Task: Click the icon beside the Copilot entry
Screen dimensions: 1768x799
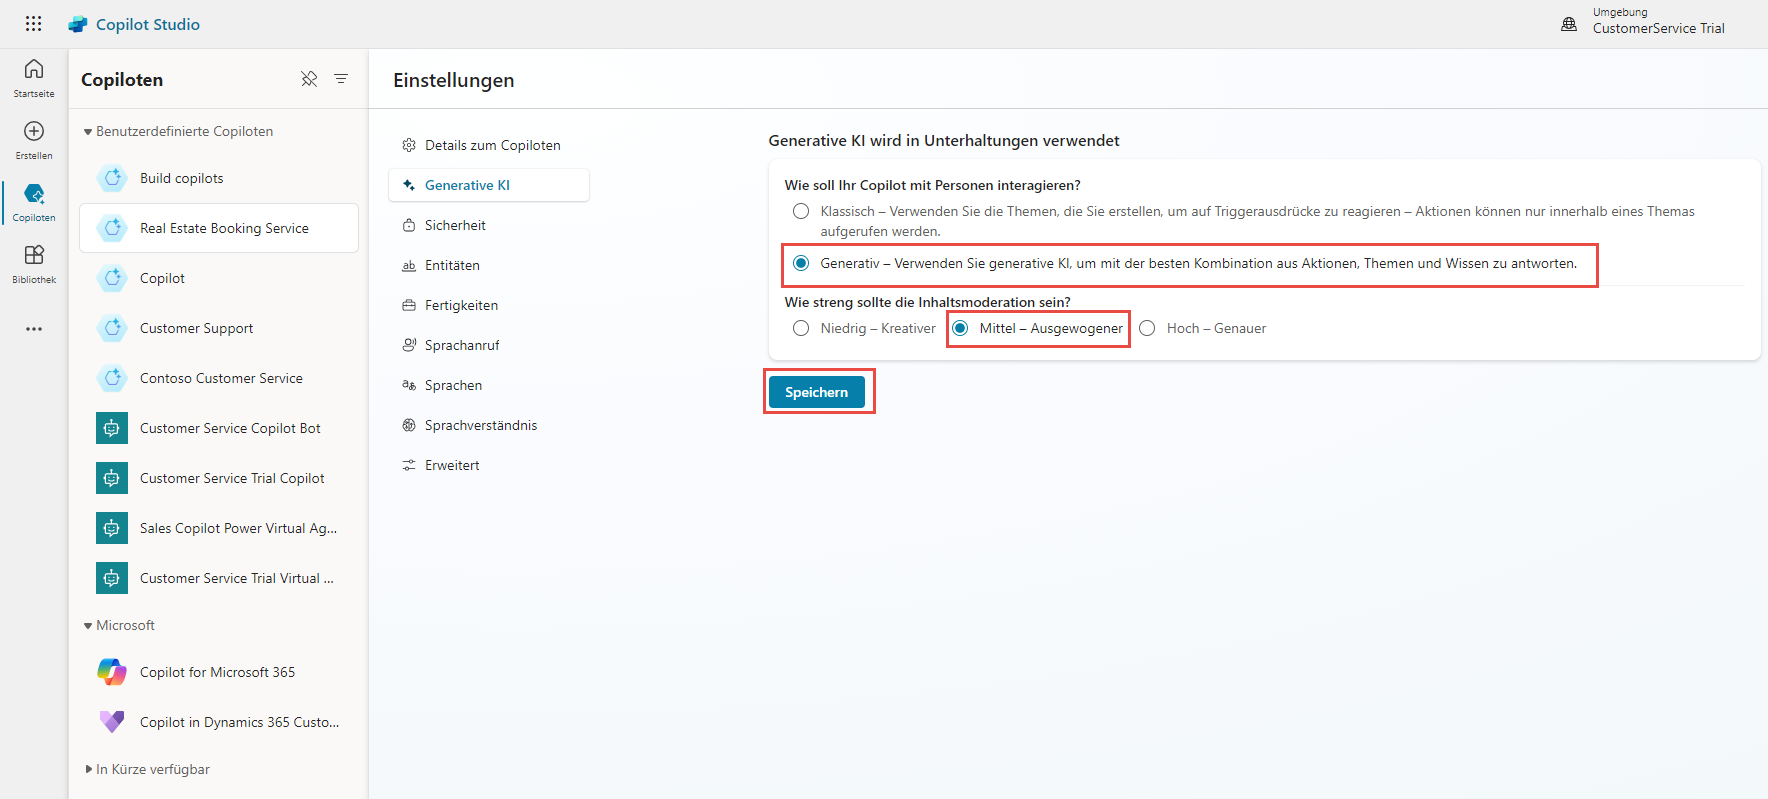Action: 112,278
